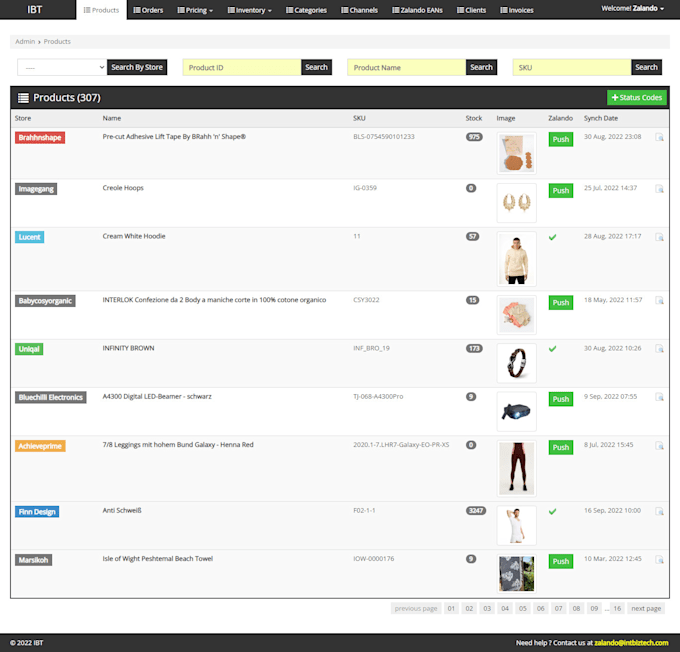The image size is (680, 652).
Task: Click the Marsikoh store label
Action: pos(33,560)
